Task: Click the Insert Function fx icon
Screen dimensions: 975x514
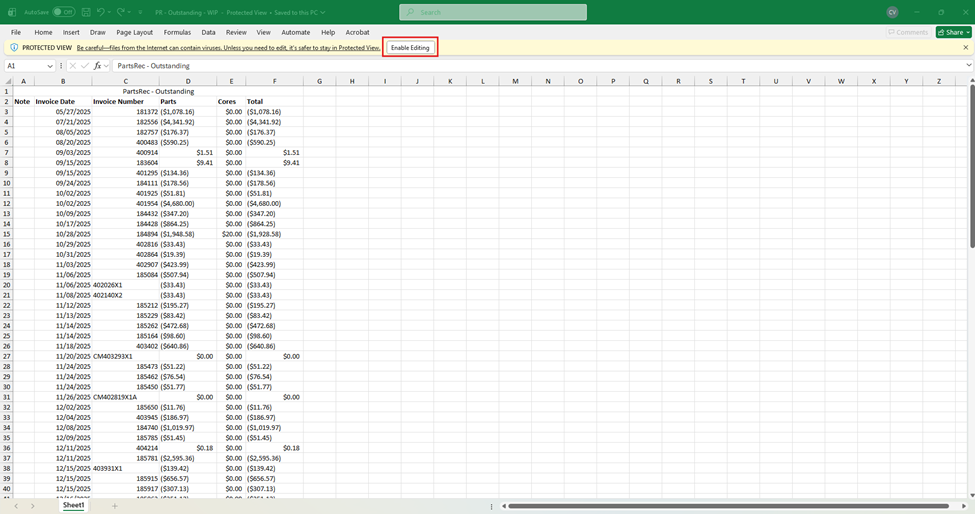Action: (x=98, y=66)
